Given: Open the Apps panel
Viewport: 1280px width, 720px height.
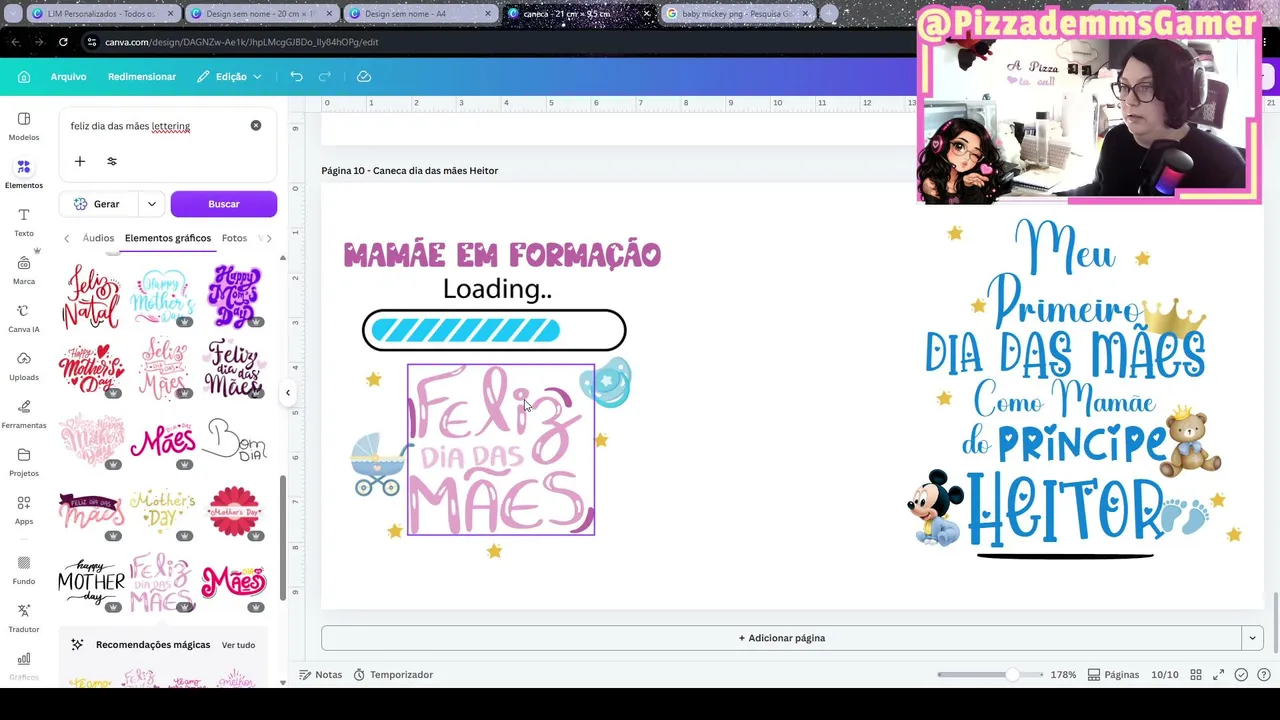Looking at the screenshot, I should tap(24, 510).
